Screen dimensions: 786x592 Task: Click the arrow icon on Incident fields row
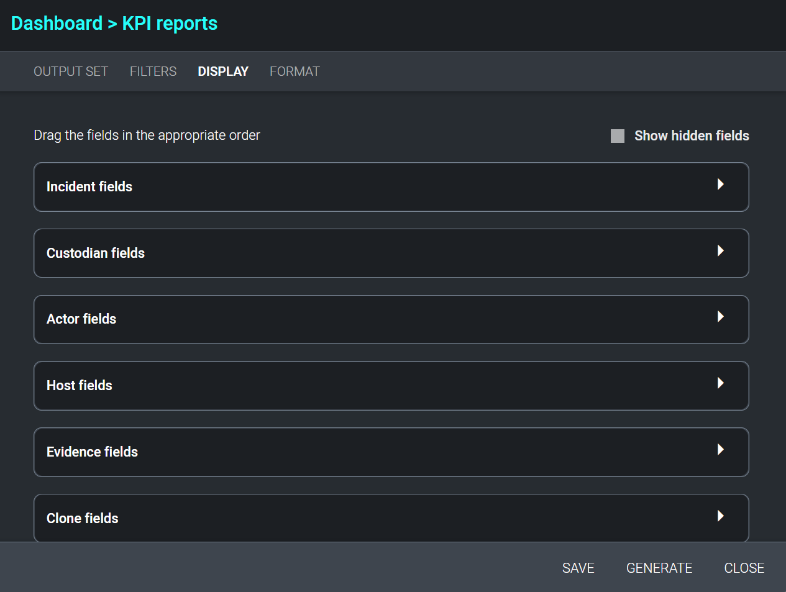[720, 185]
